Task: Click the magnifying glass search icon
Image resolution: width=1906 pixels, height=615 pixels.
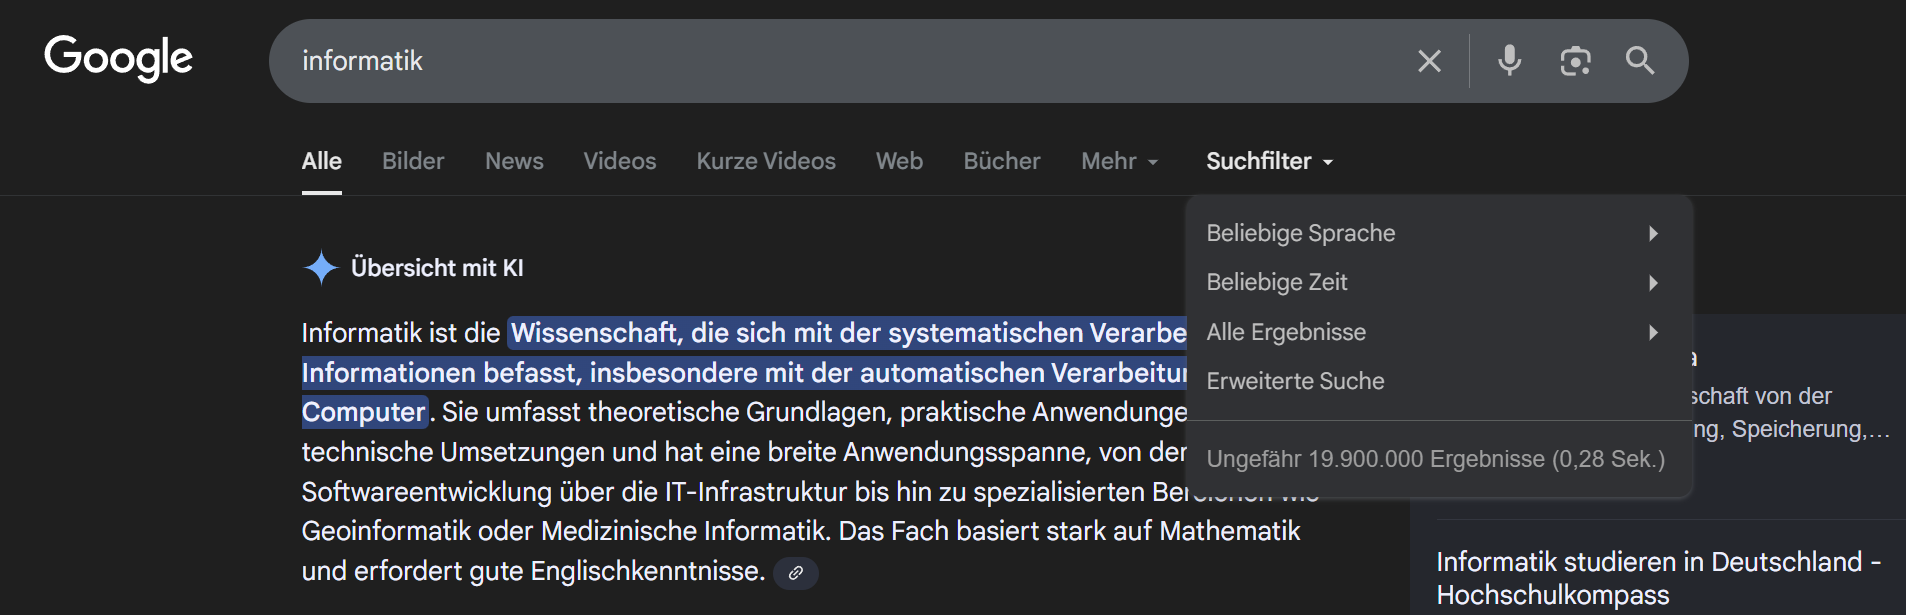Action: tap(1640, 61)
